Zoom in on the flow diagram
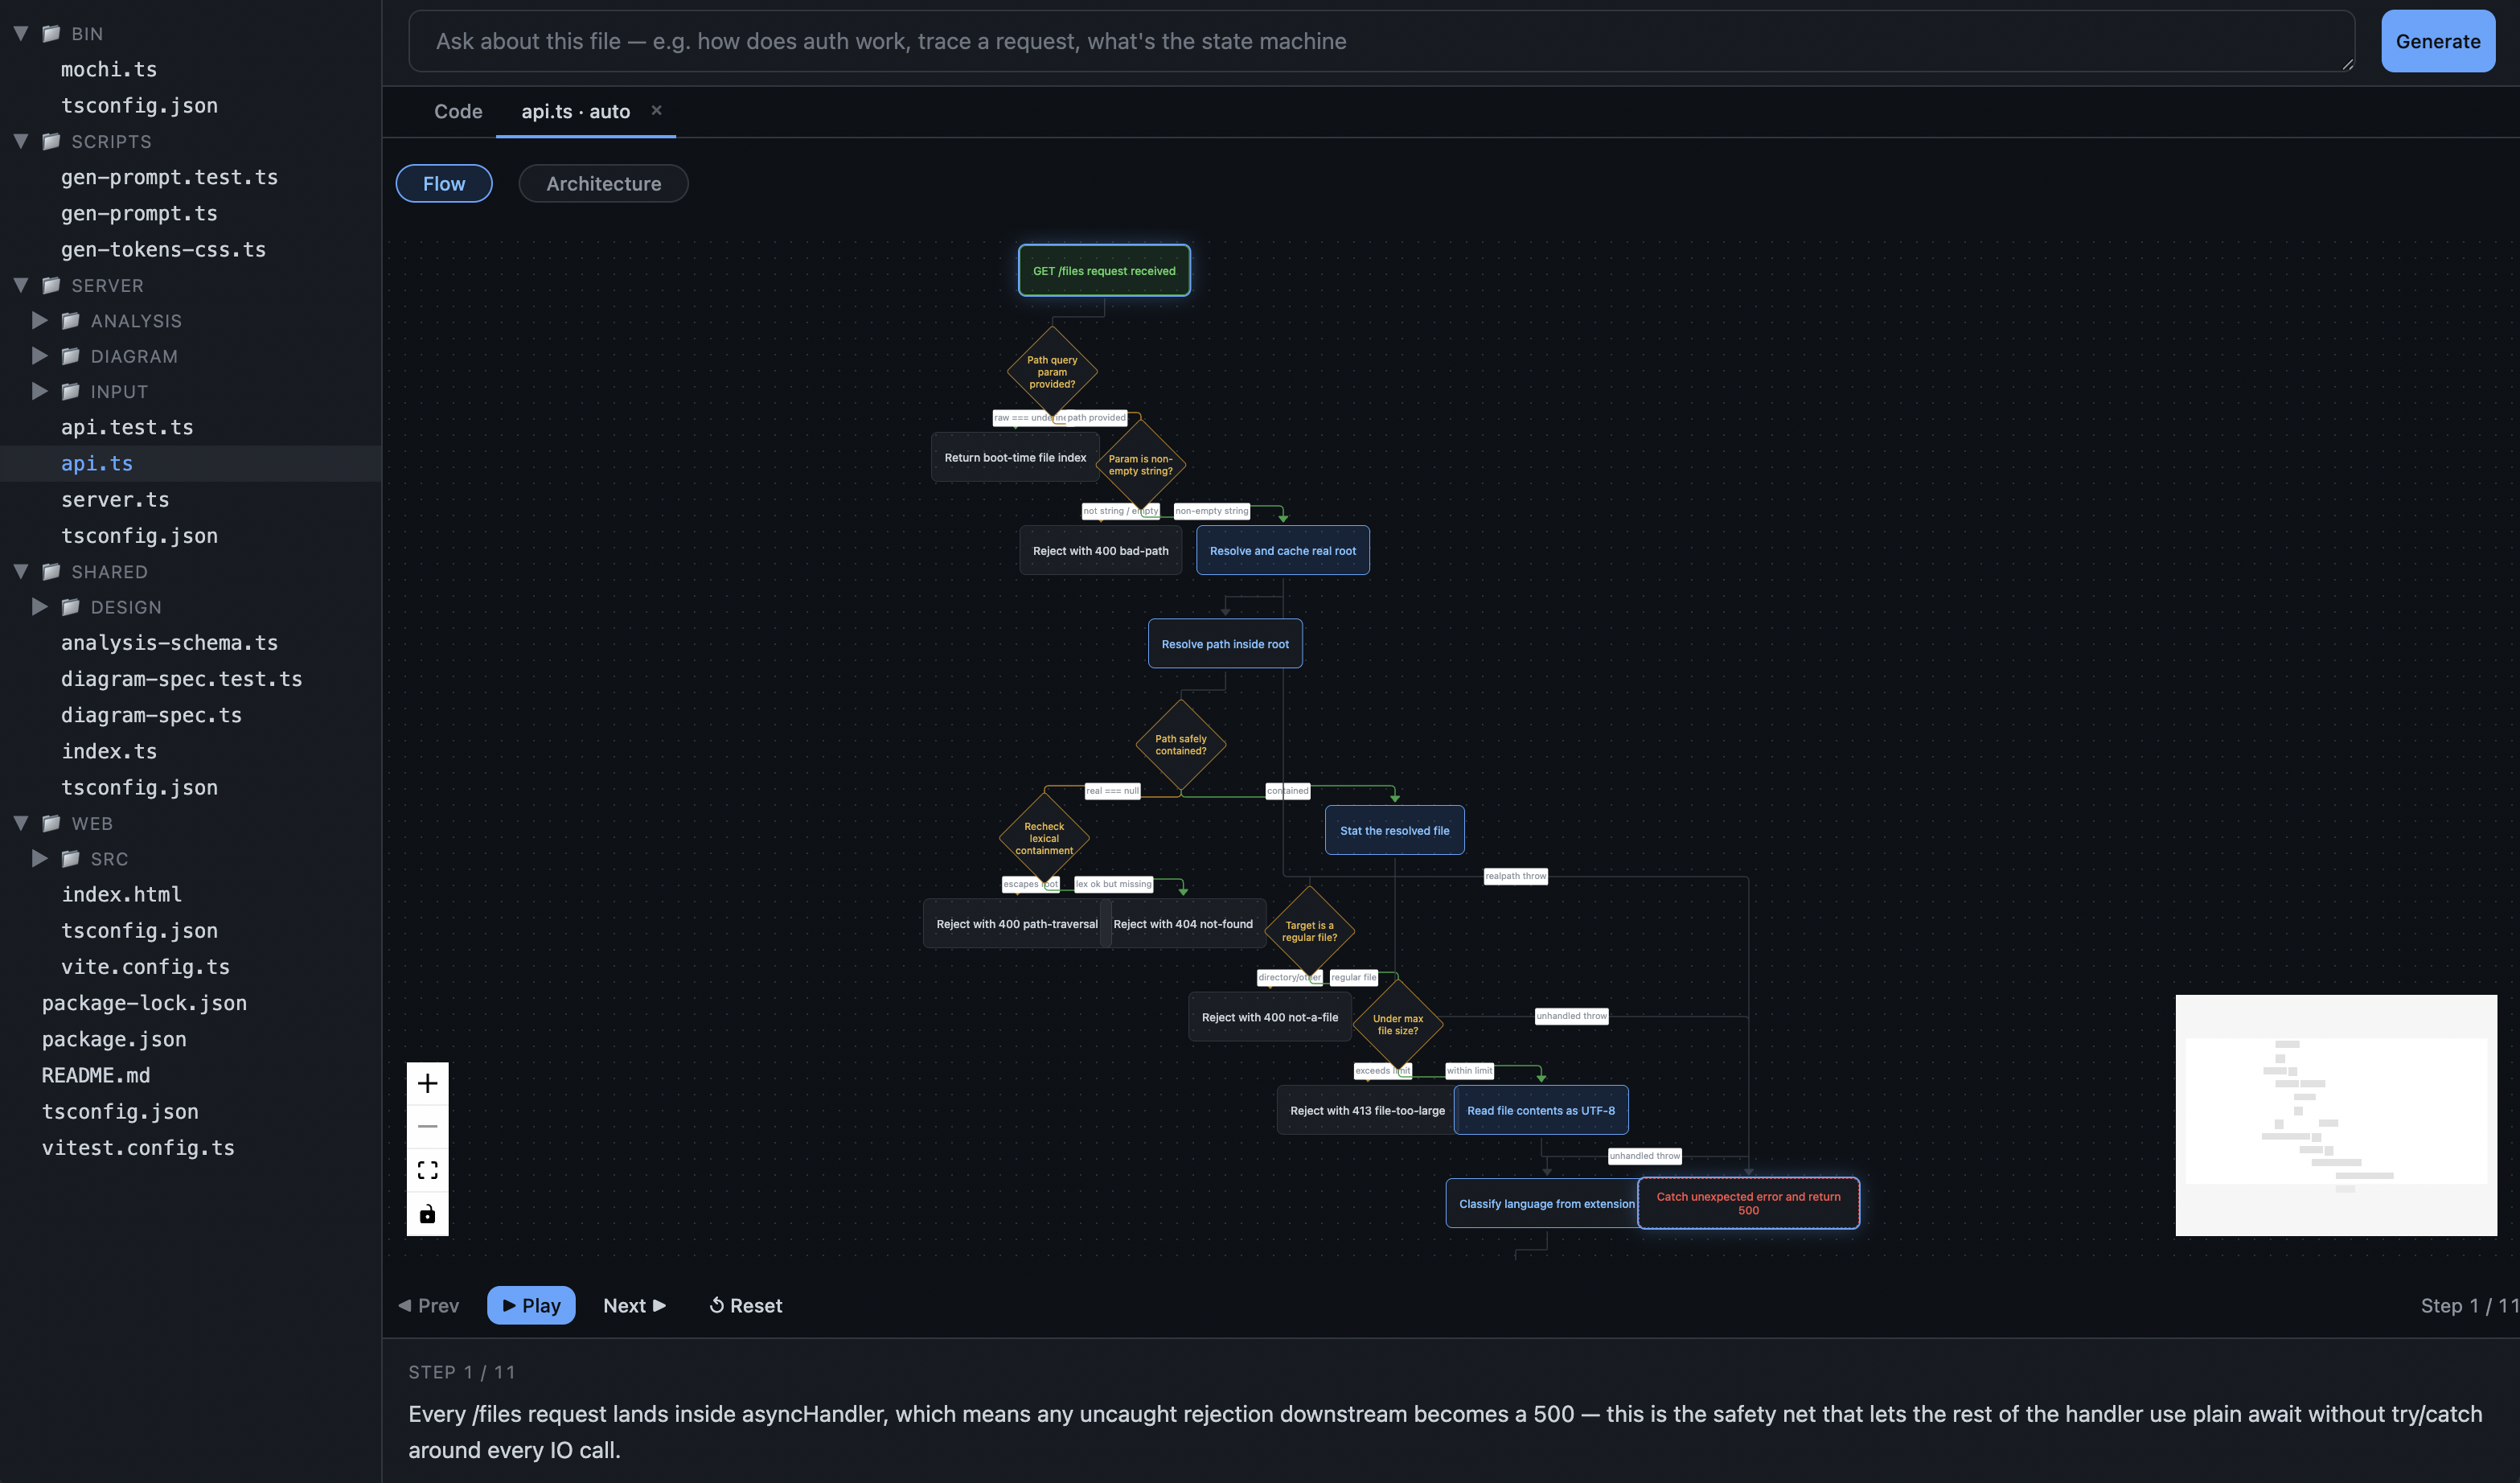 coord(427,1083)
